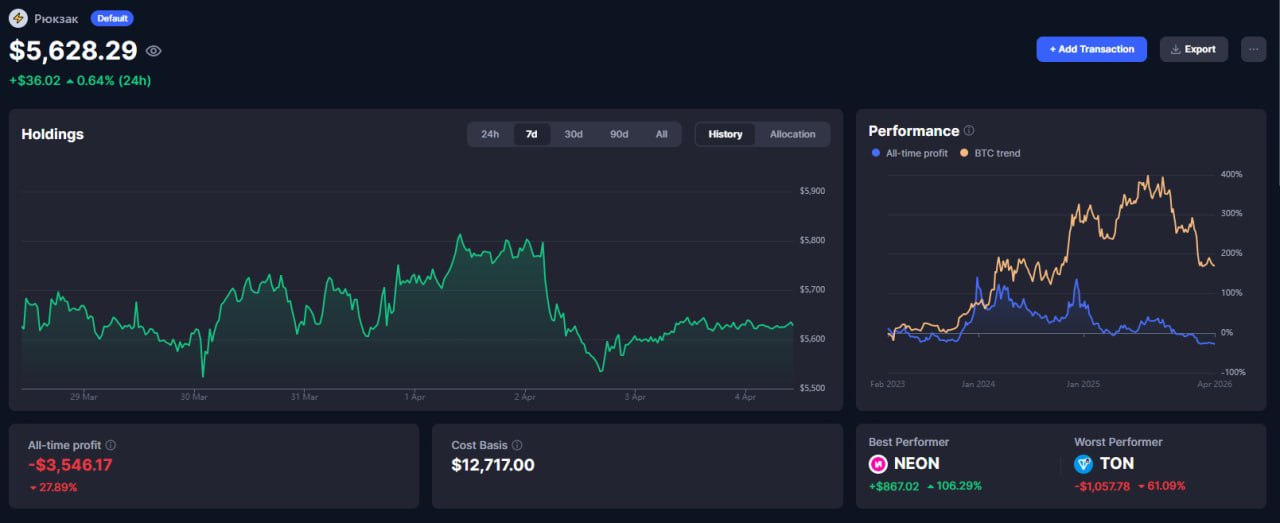Switch to the Allocation view
Image resolution: width=1280 pixels, height=523 pixels.
(x=792, y=134)
